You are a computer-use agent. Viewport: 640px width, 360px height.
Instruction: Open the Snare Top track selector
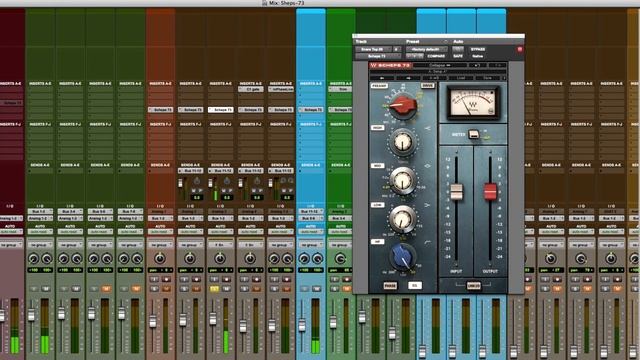(x=373, y=49)
